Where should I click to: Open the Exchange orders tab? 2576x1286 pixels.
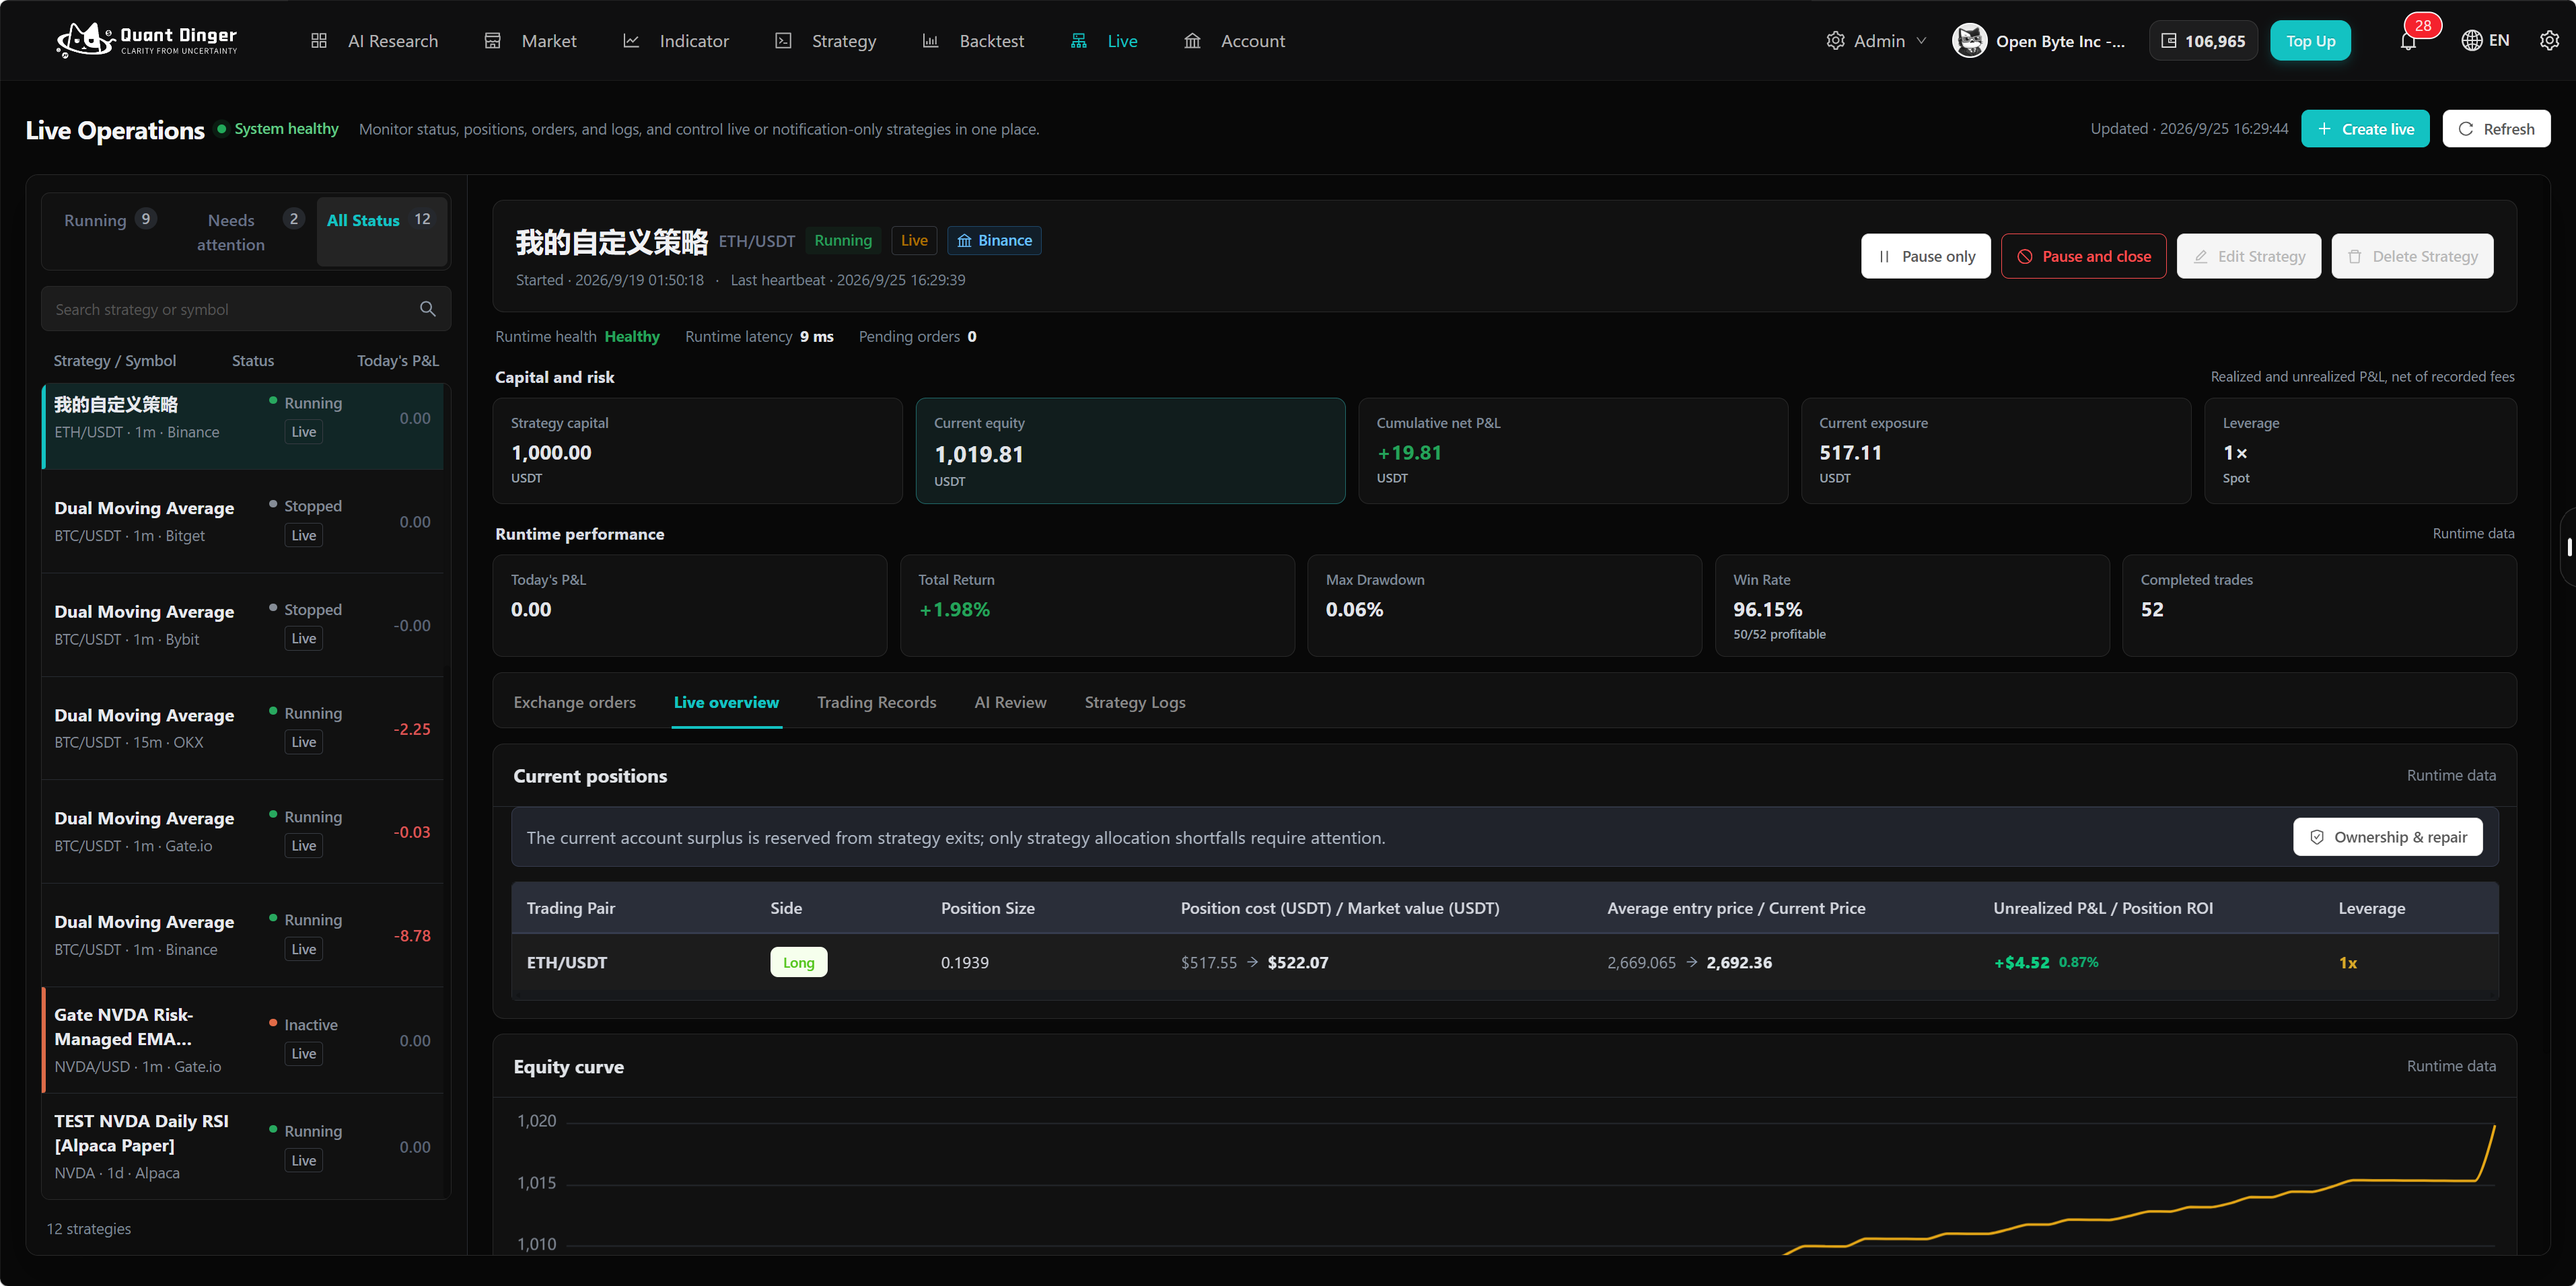[574, 702]
